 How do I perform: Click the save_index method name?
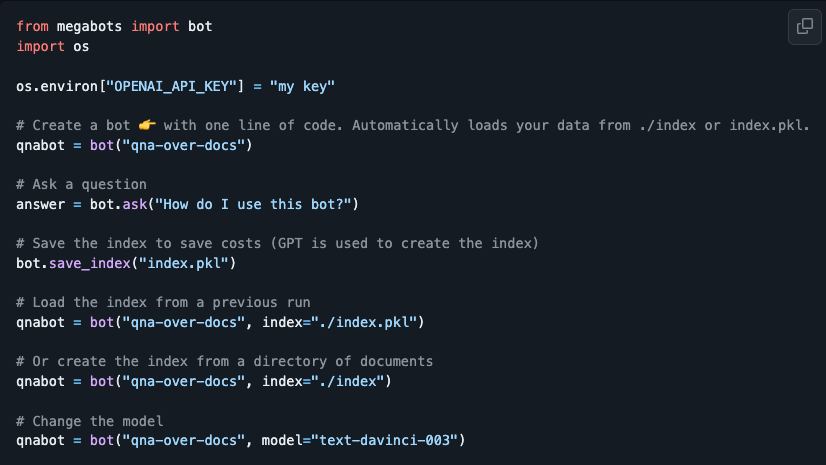pos(90,263)
